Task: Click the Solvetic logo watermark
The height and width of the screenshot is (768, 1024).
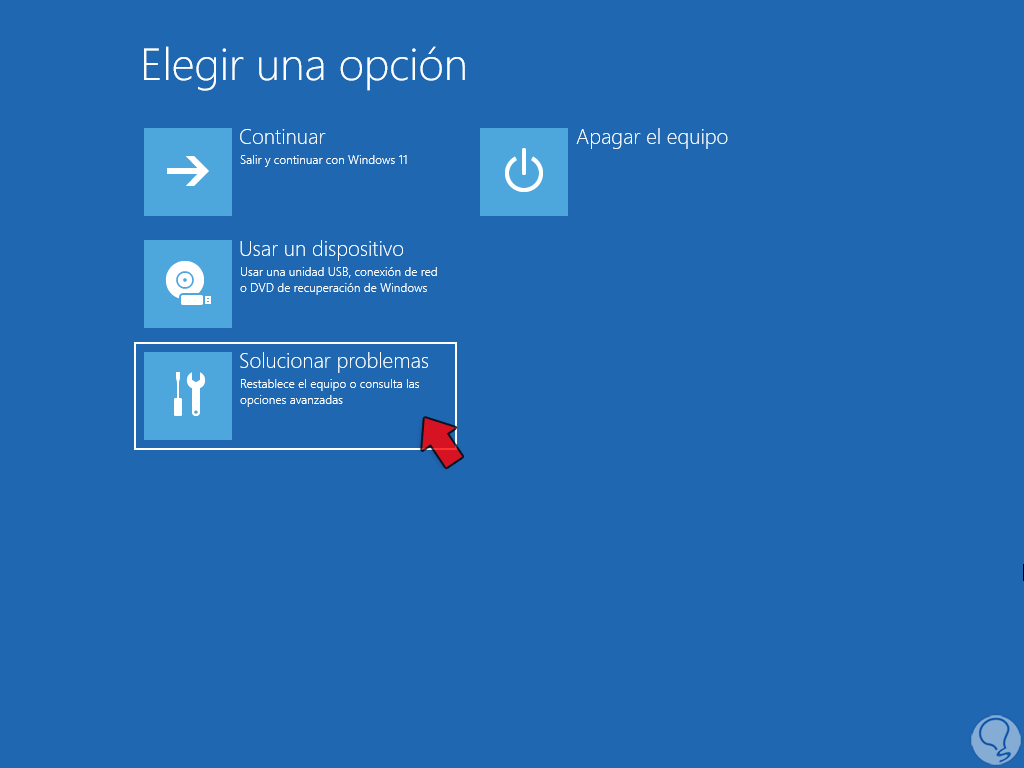Action: [995, 739]
